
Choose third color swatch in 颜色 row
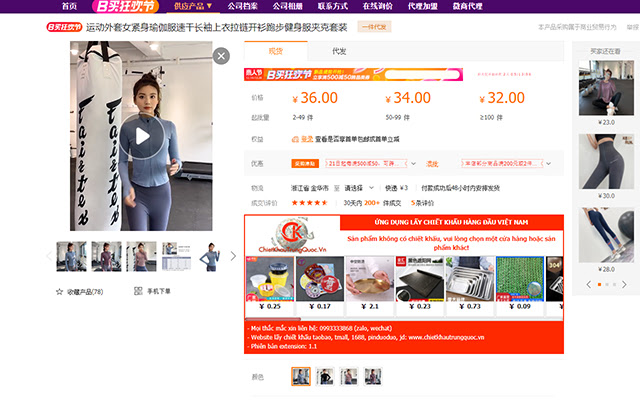click(349, 376)
